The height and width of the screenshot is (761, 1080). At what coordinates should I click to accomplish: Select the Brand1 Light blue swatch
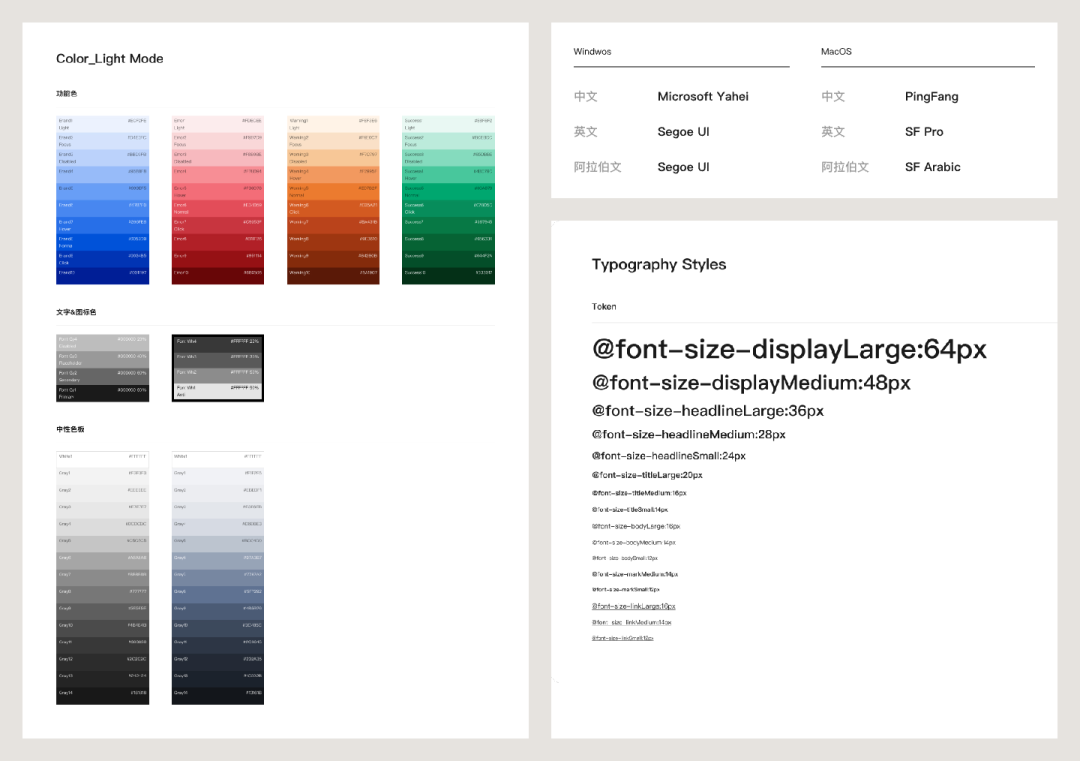coord(103,124)
